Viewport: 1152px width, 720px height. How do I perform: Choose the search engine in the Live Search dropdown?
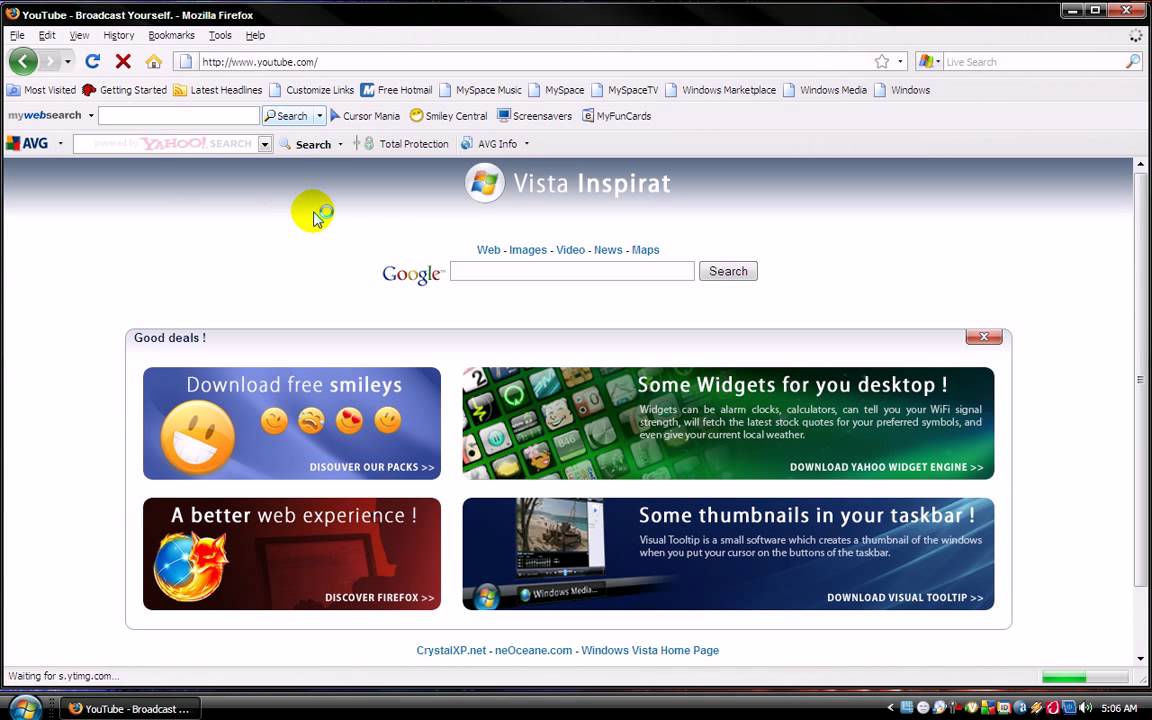[x=929, y=62]
